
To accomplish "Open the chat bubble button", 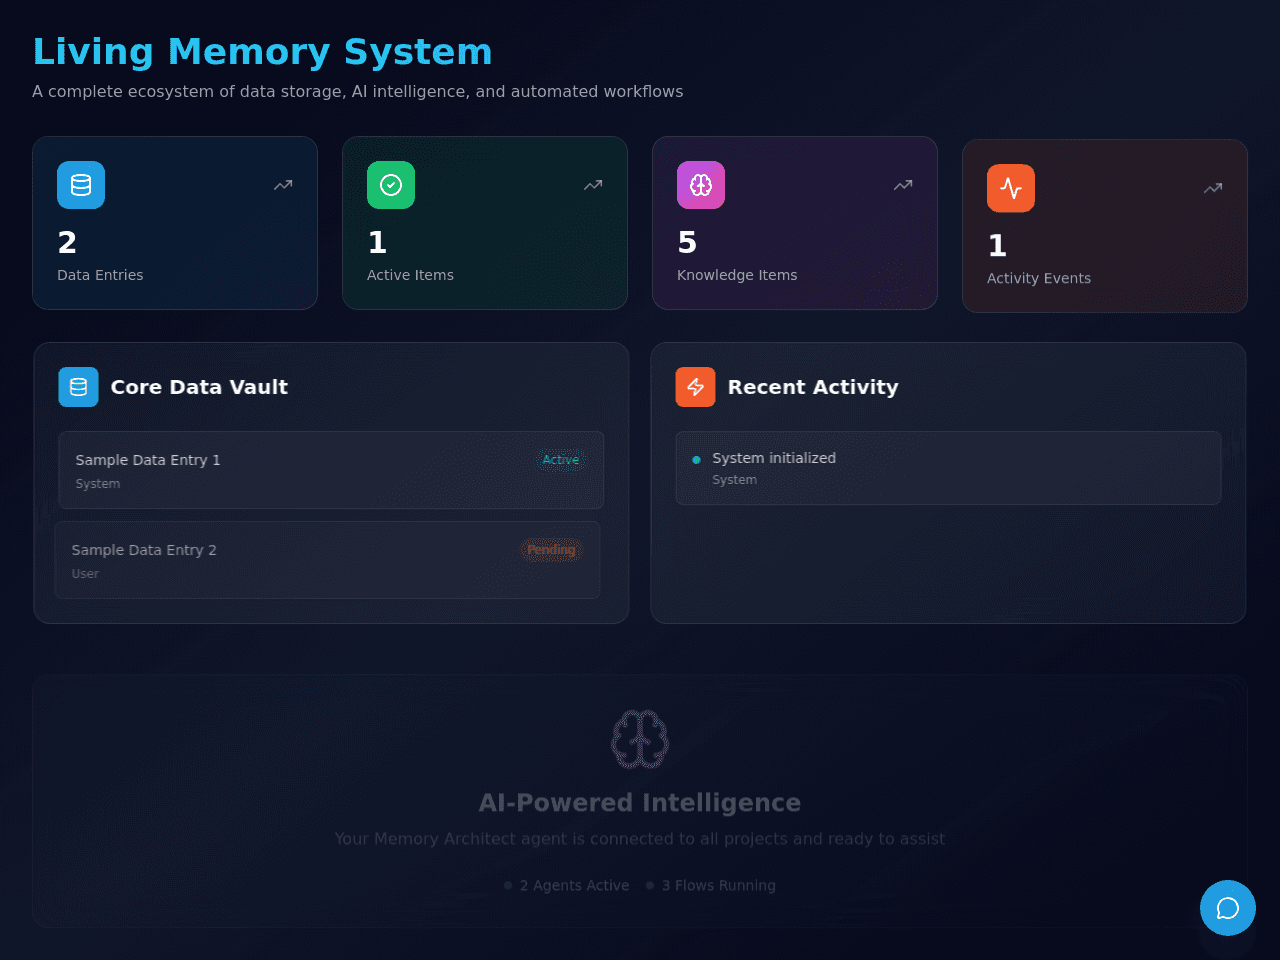I will pos(1228,908).
